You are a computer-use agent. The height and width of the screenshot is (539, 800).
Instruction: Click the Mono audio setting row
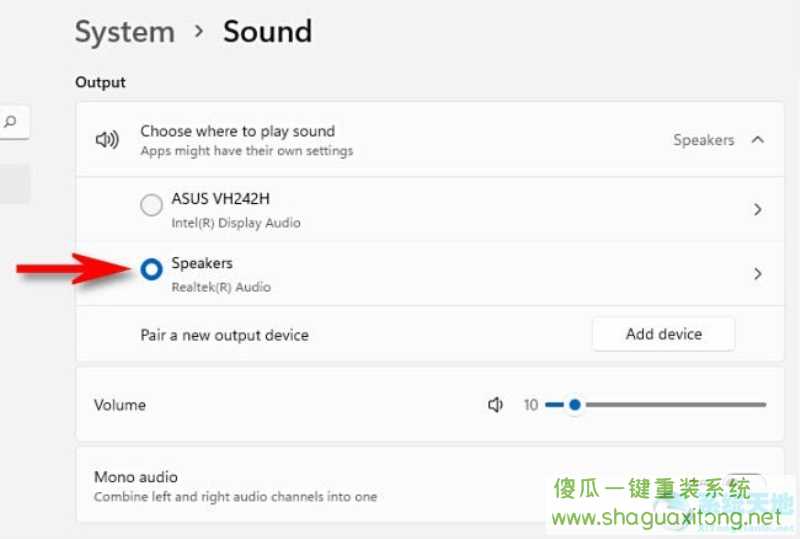click(430, 485)
